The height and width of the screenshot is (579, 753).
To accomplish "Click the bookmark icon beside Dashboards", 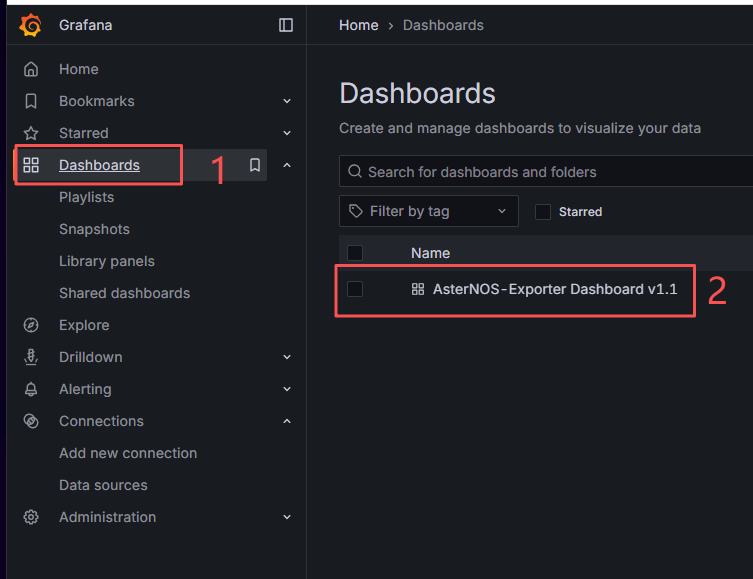I will [x=255, y=165].
